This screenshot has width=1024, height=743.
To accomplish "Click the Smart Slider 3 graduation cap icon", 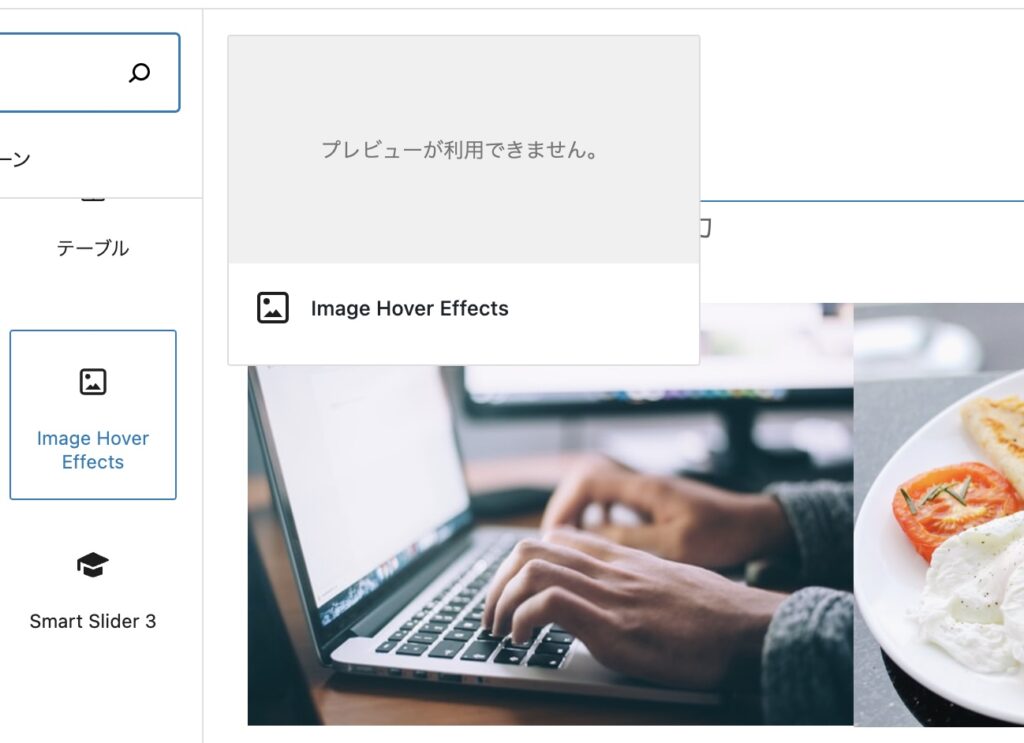I will point(93,565).
